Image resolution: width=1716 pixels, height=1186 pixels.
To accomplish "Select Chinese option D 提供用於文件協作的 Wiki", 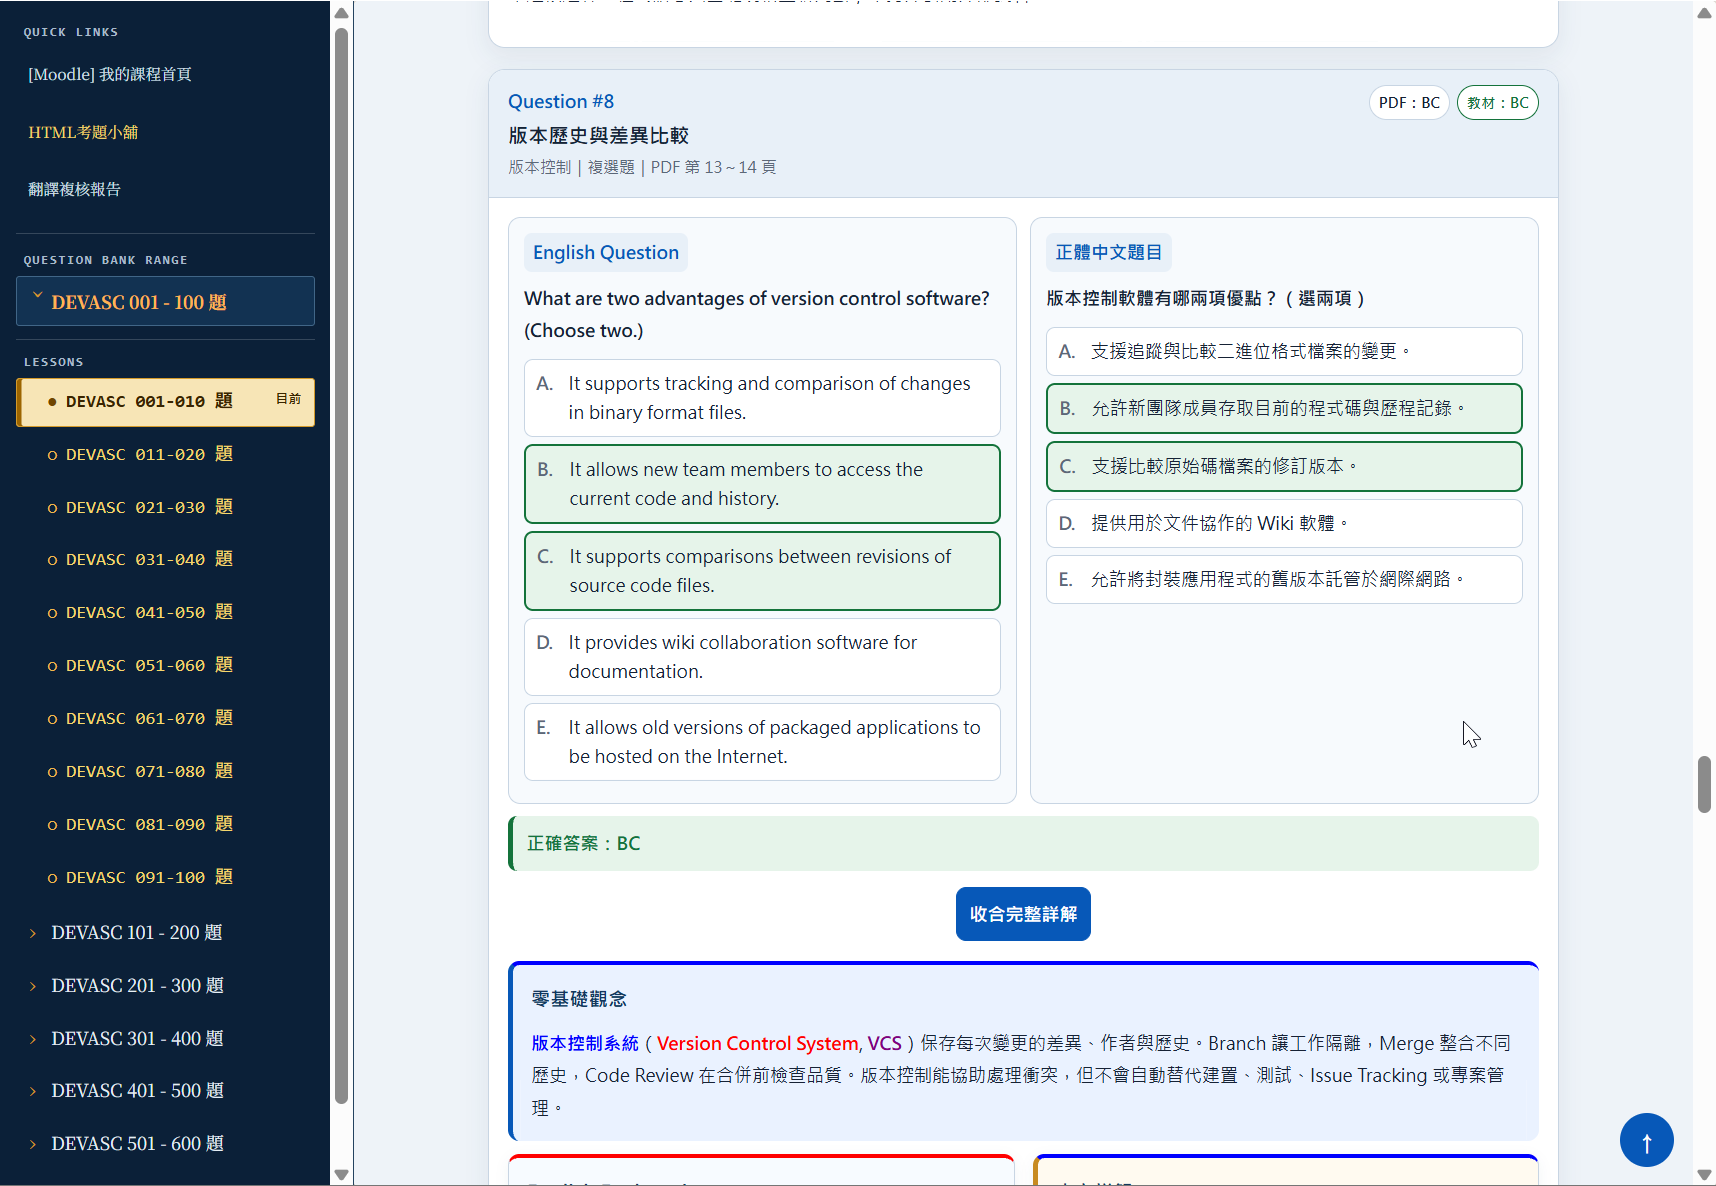I will 1284,523.
